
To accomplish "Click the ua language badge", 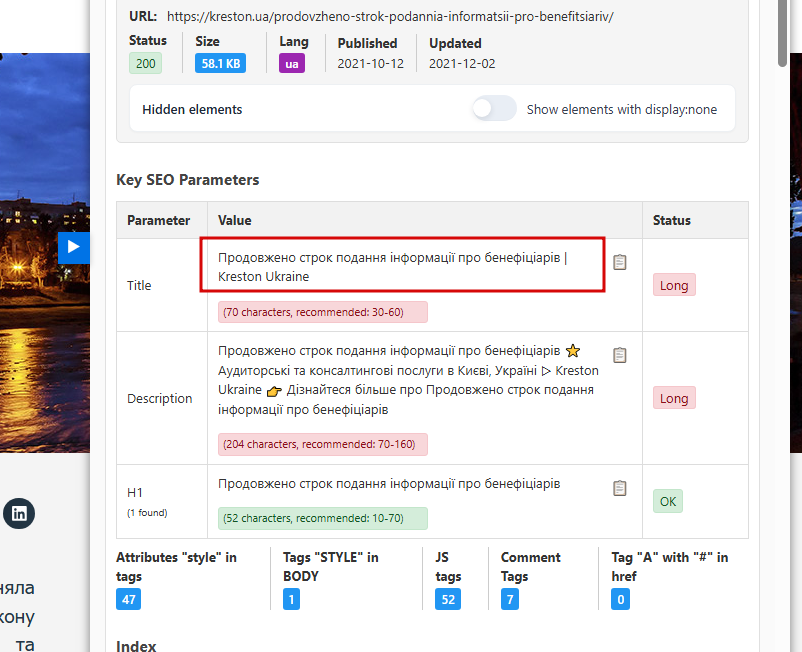I will point(292,63).
